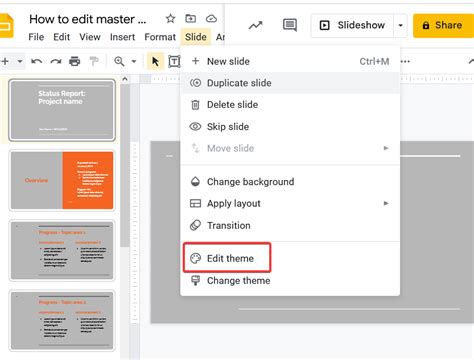Choose Duplicate slide
The height and width of the screenshot is (360, 474).
click(290, 83)
